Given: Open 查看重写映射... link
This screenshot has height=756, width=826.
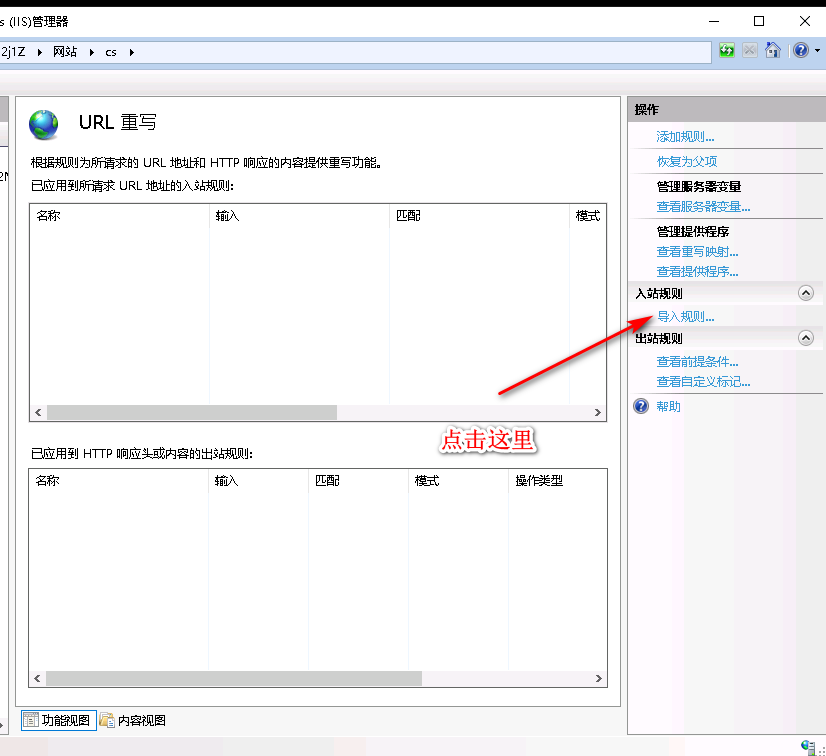Looking at the screenshot, I should coord(697,252).
